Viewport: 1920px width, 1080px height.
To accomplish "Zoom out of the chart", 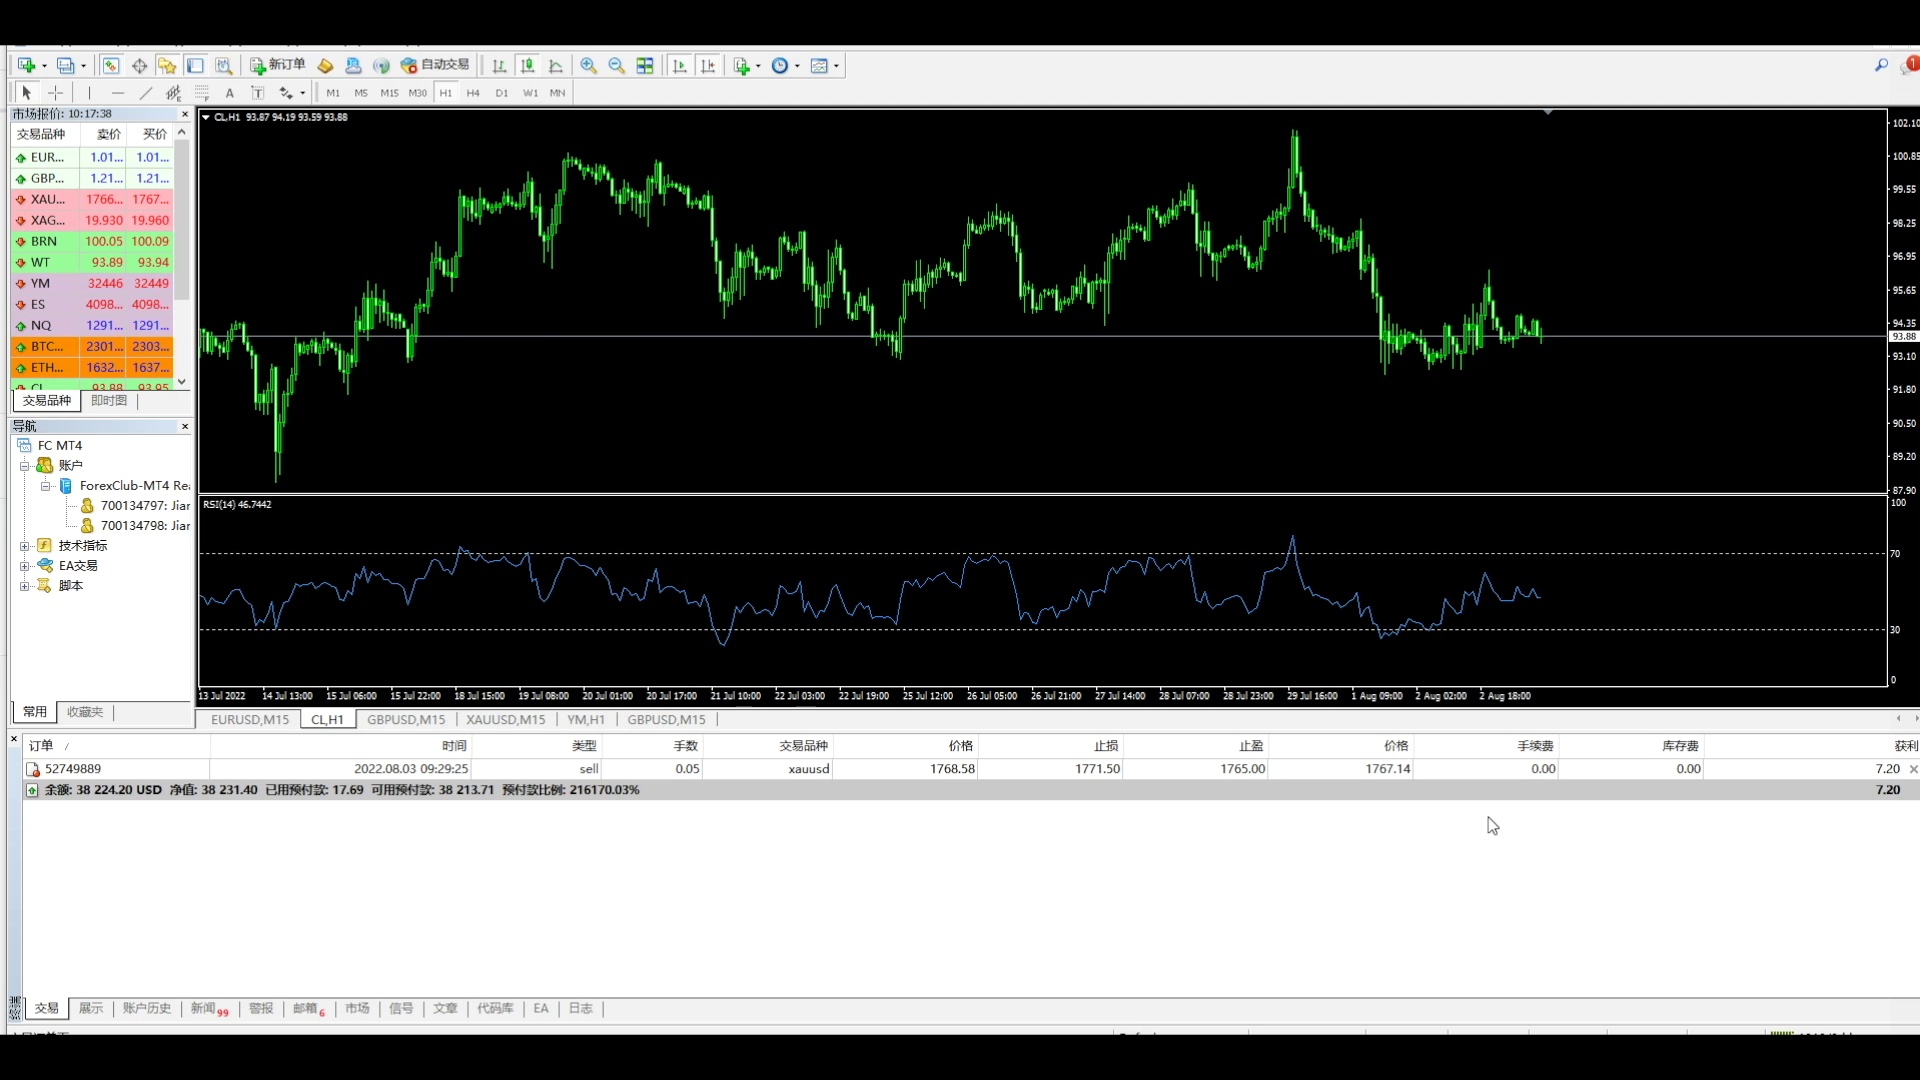I will point(617,65).
